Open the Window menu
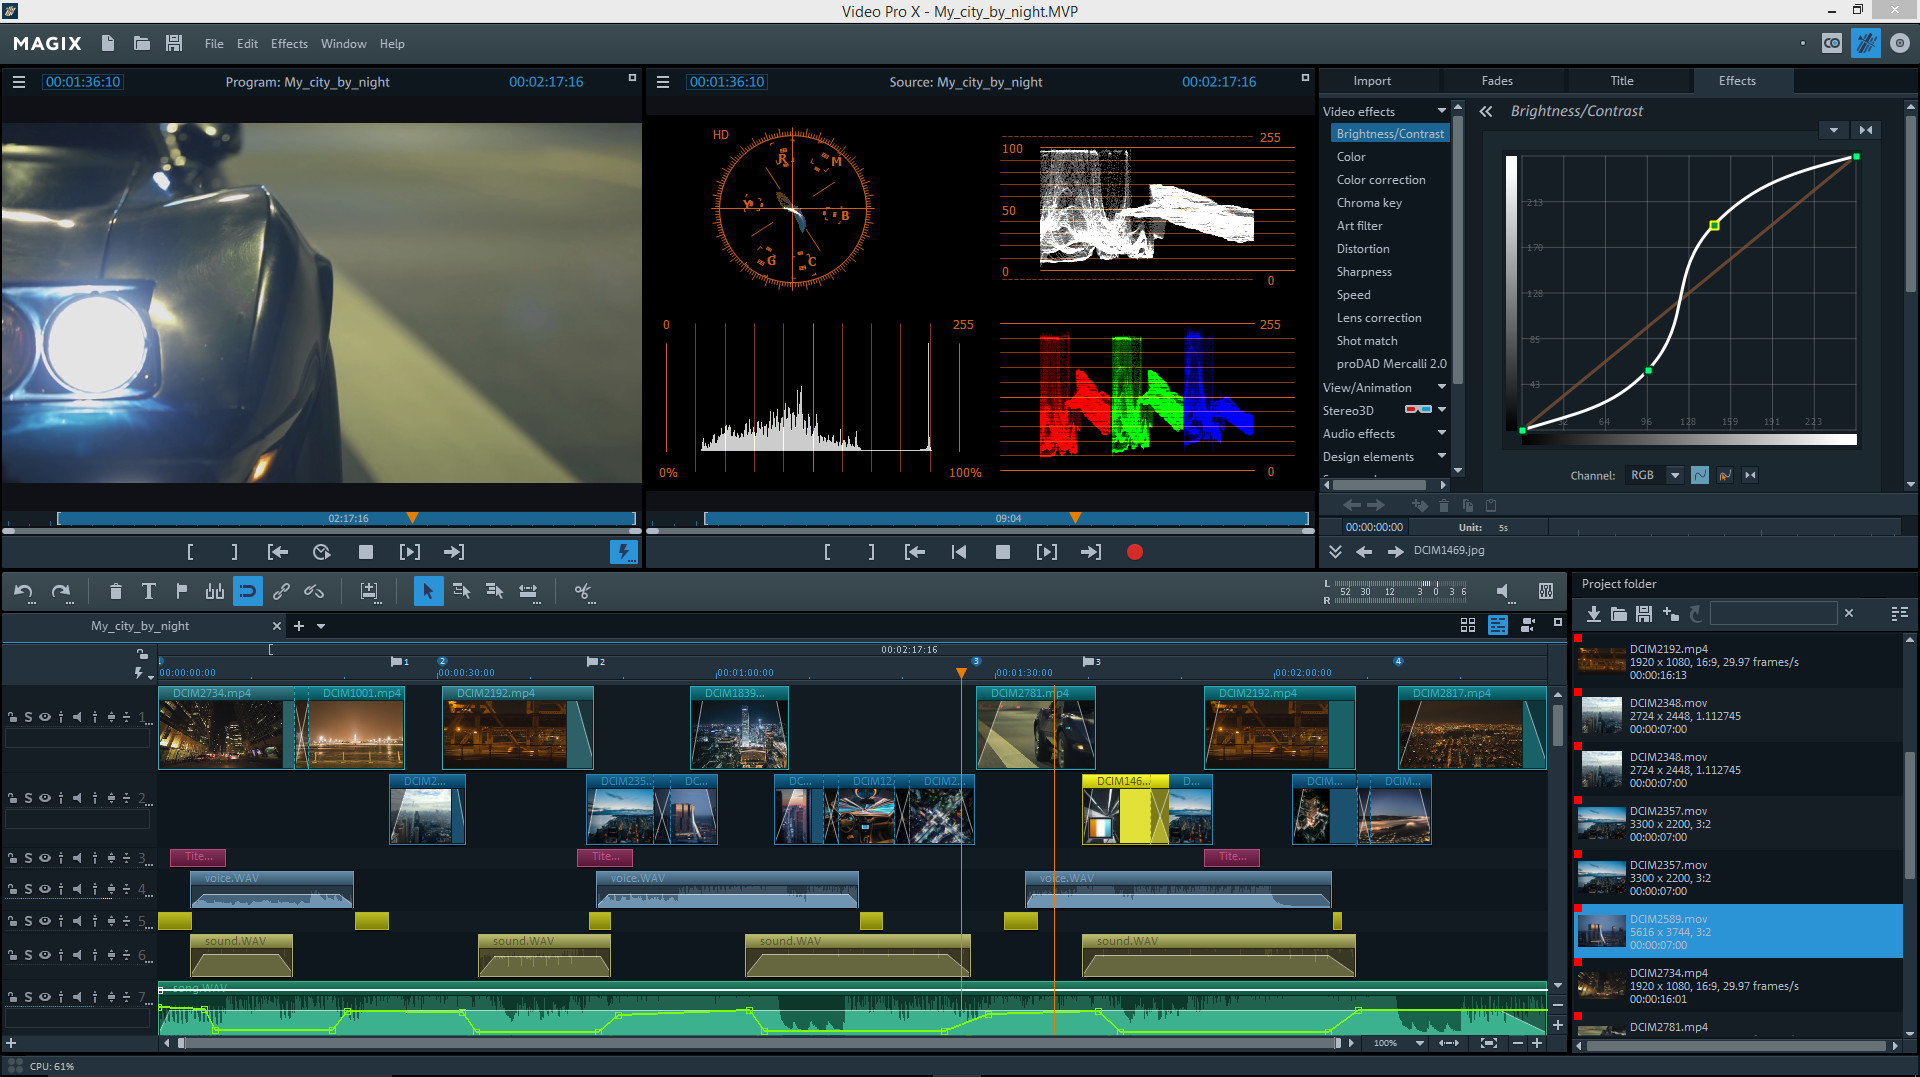This screenshot has height=1077, width=1920. pyautogui.click(x=343, y=43)
